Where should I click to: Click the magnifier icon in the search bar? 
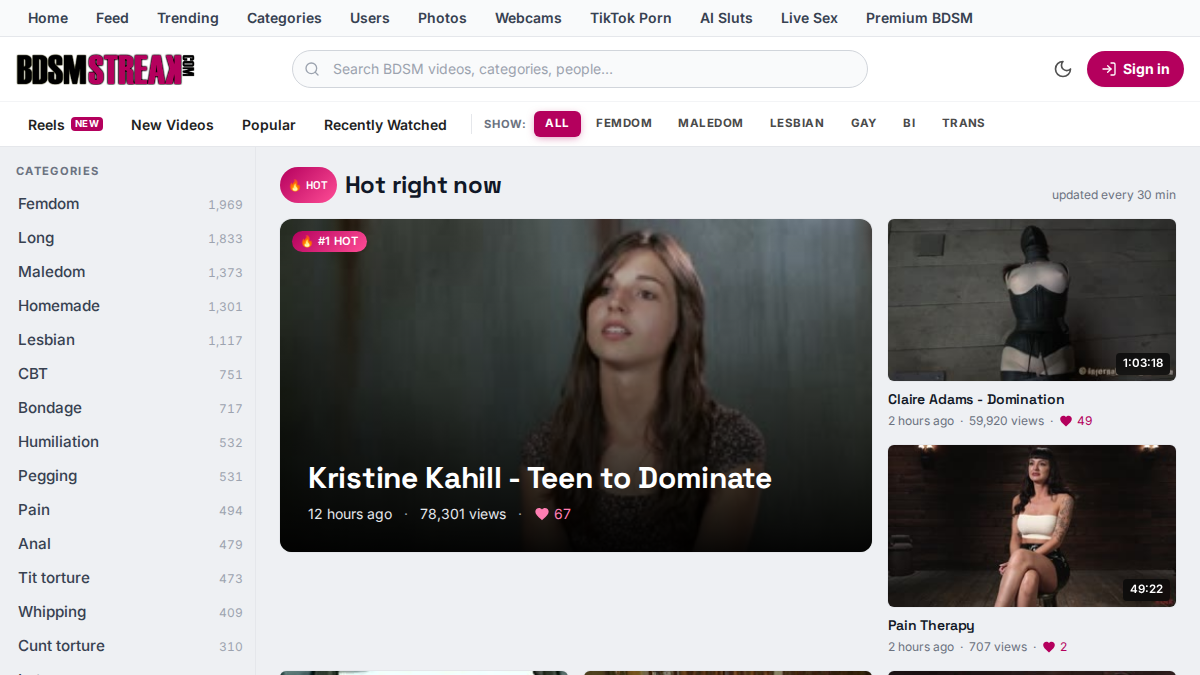click(x=312, y=69)
